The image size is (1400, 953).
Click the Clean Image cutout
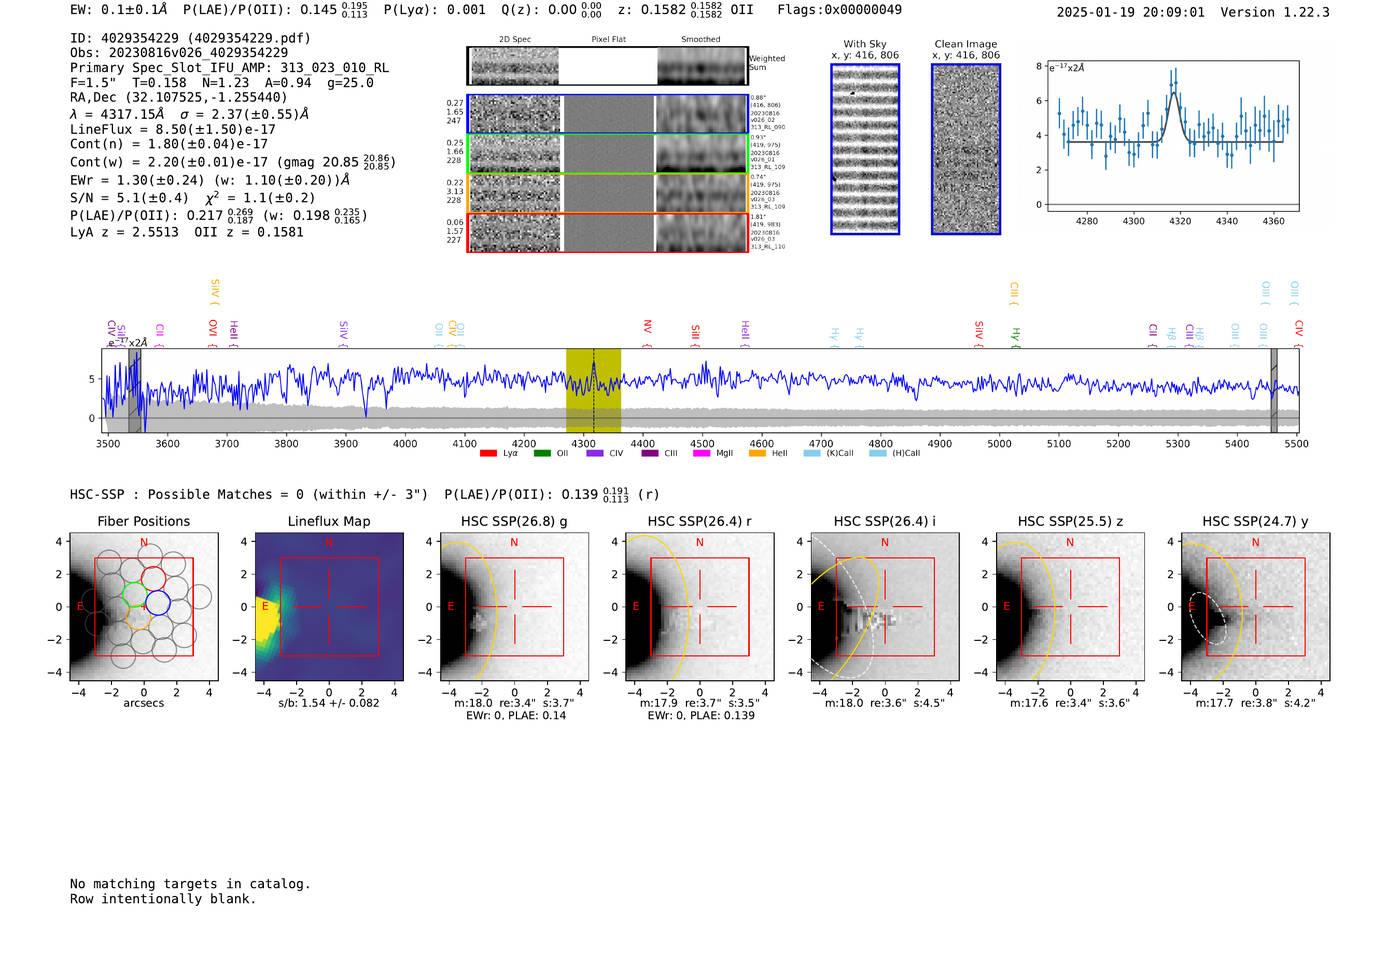point(966,149)
